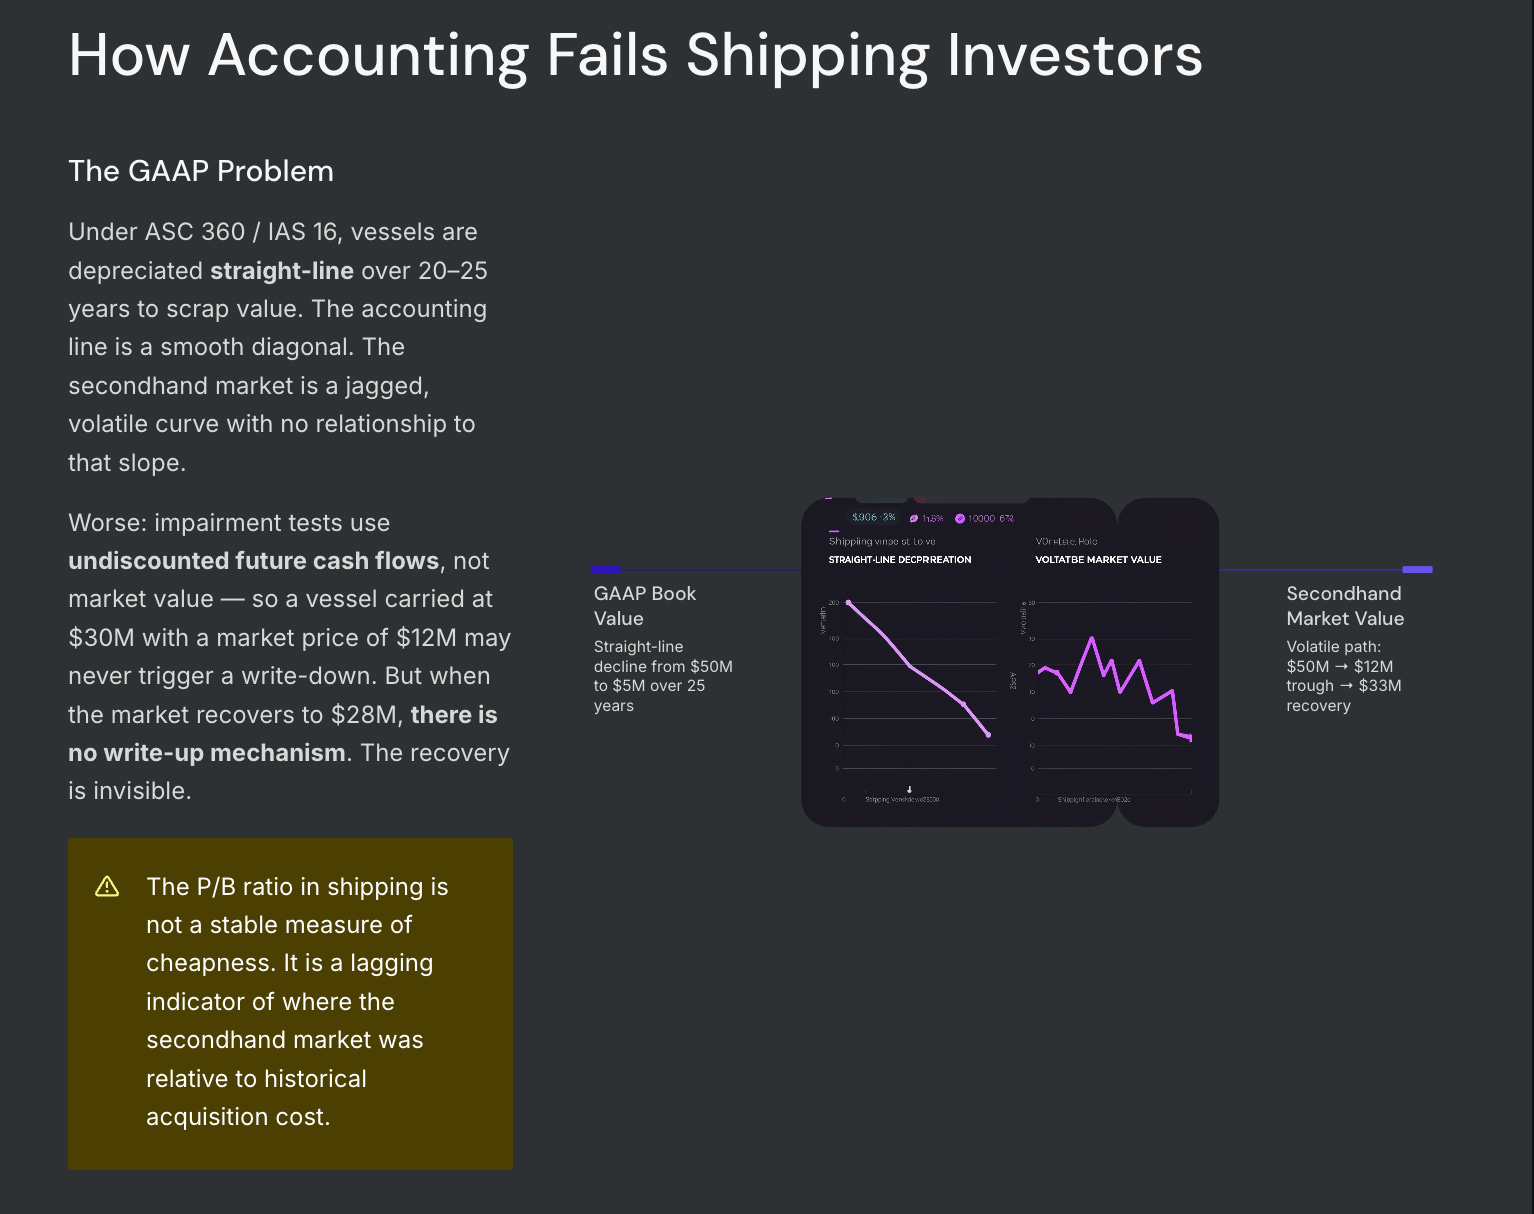
Task: Click the small white marker on left chart axis
Action: [909, 789]
